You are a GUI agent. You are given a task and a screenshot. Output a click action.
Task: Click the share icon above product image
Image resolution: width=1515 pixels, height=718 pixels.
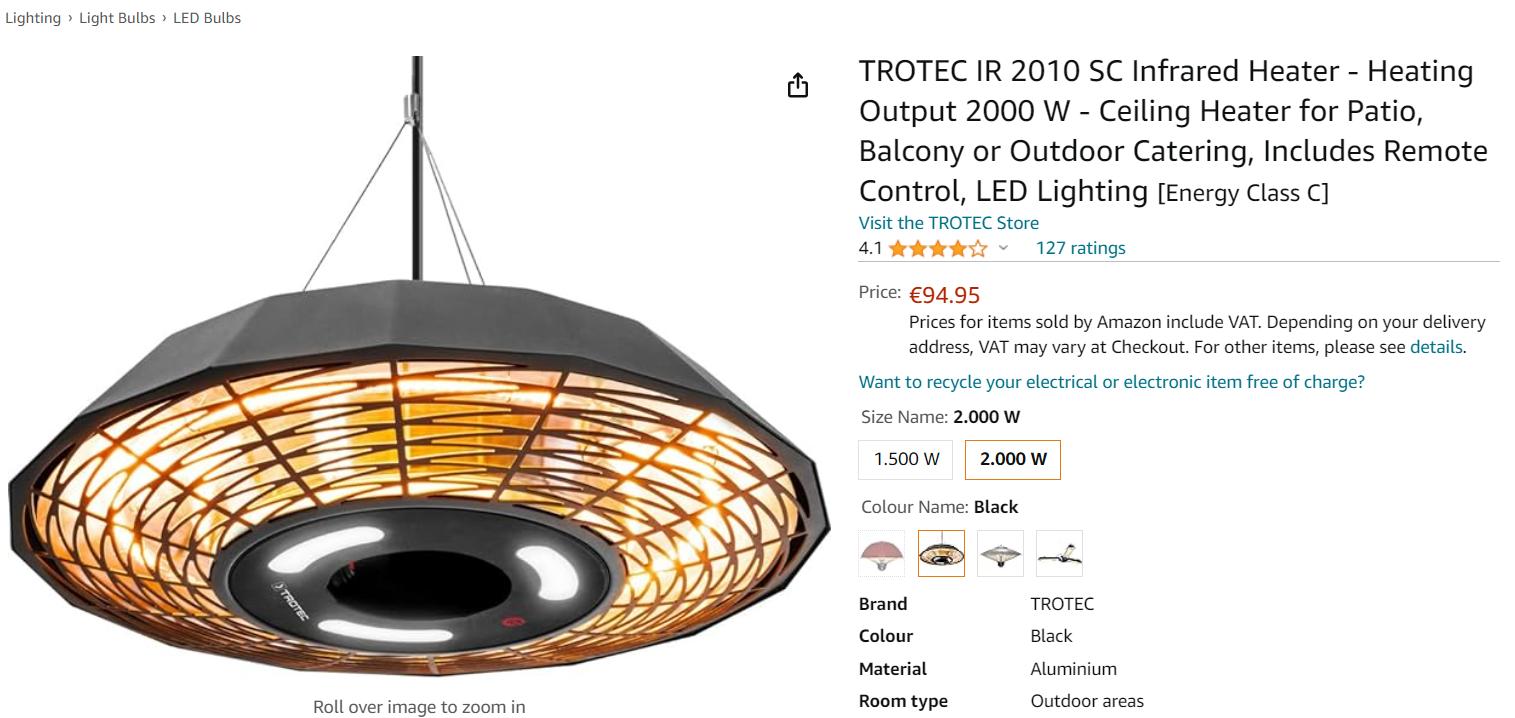click(x=797, y=86)
